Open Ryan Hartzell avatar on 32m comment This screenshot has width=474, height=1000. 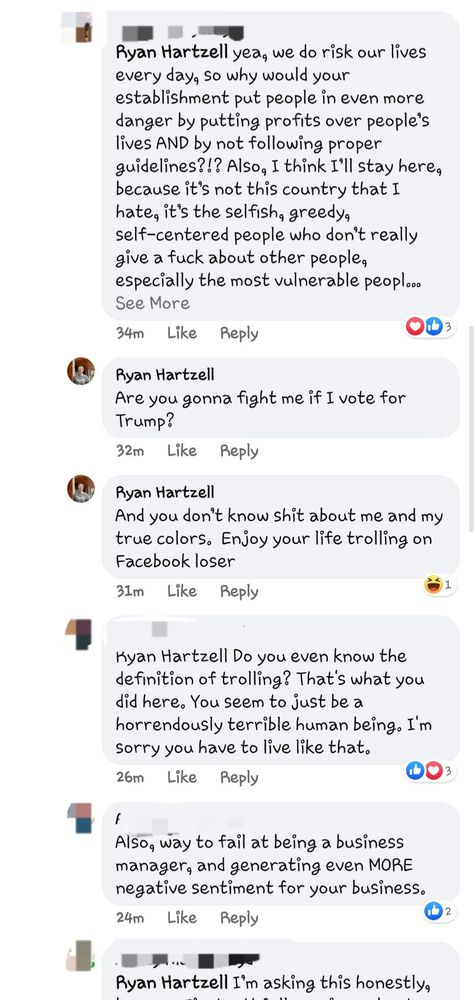[80, 371]
